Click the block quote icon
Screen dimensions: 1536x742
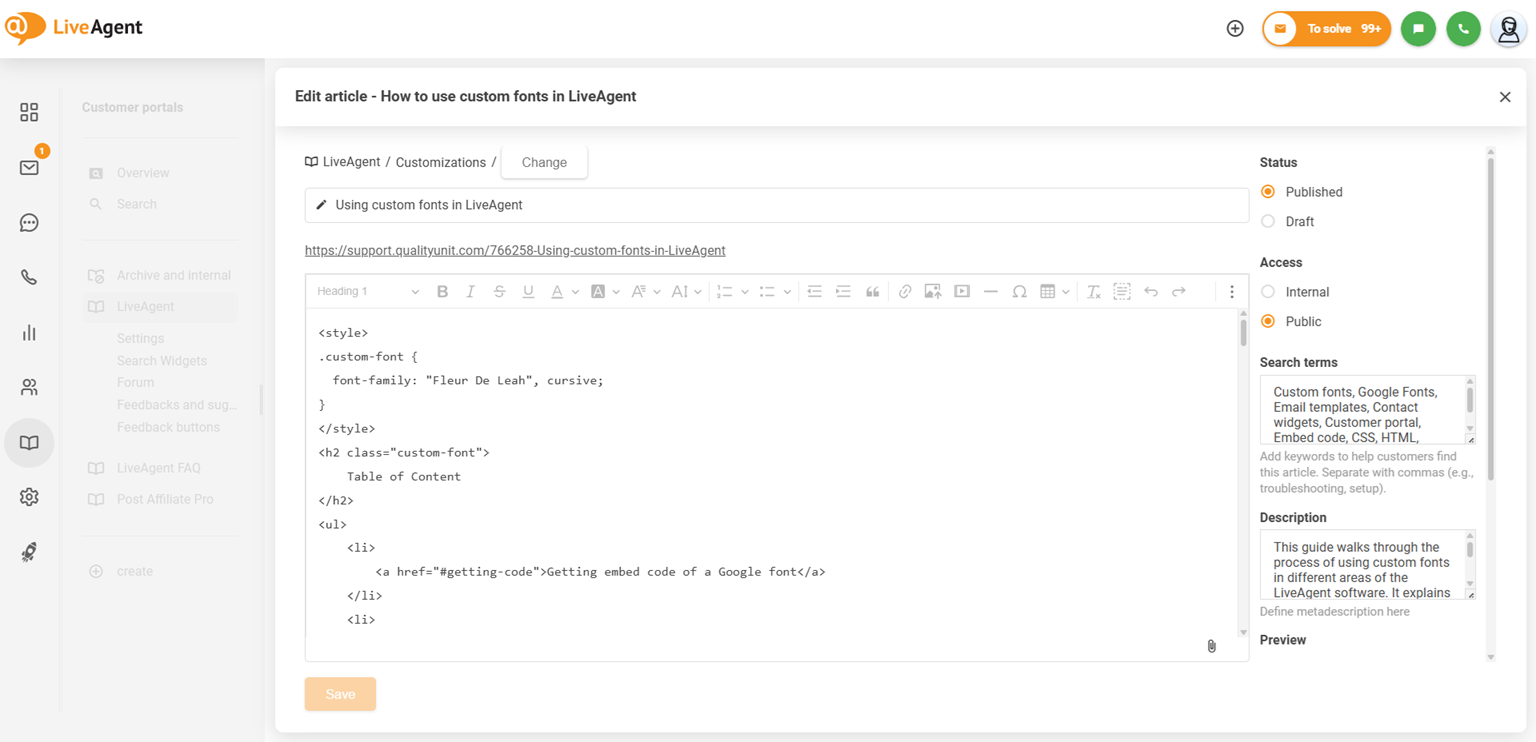pos(872,292)
